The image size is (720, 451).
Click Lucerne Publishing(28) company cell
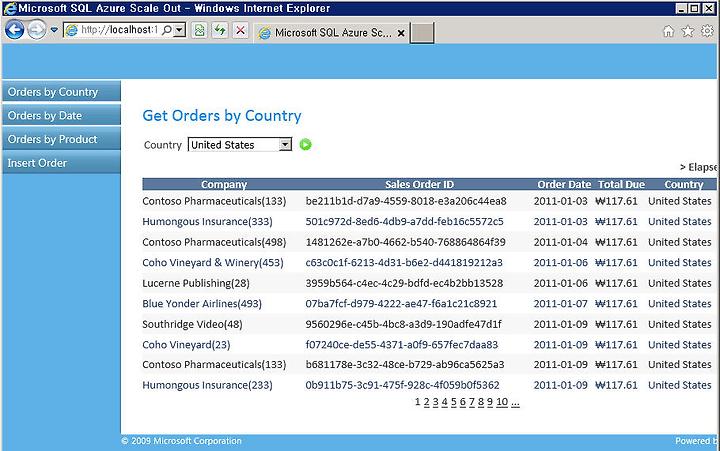click(196, 283)
